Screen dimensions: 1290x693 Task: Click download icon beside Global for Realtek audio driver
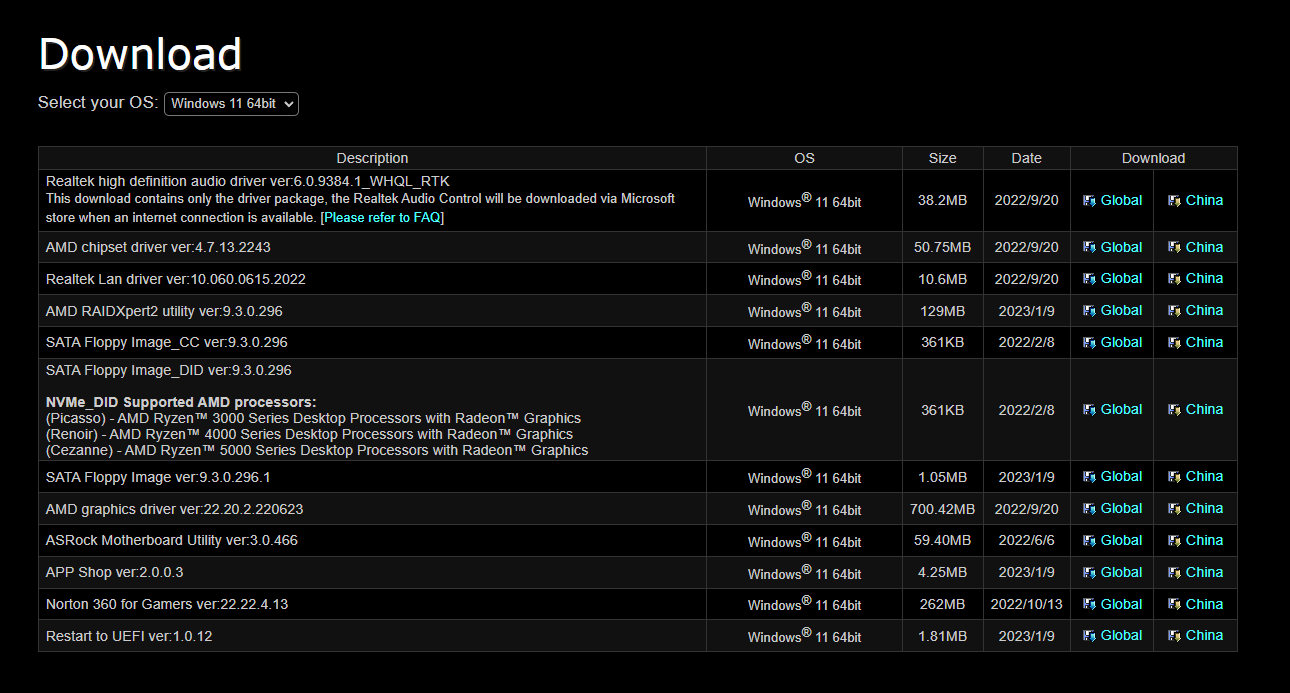click(x=1089, y=200)
